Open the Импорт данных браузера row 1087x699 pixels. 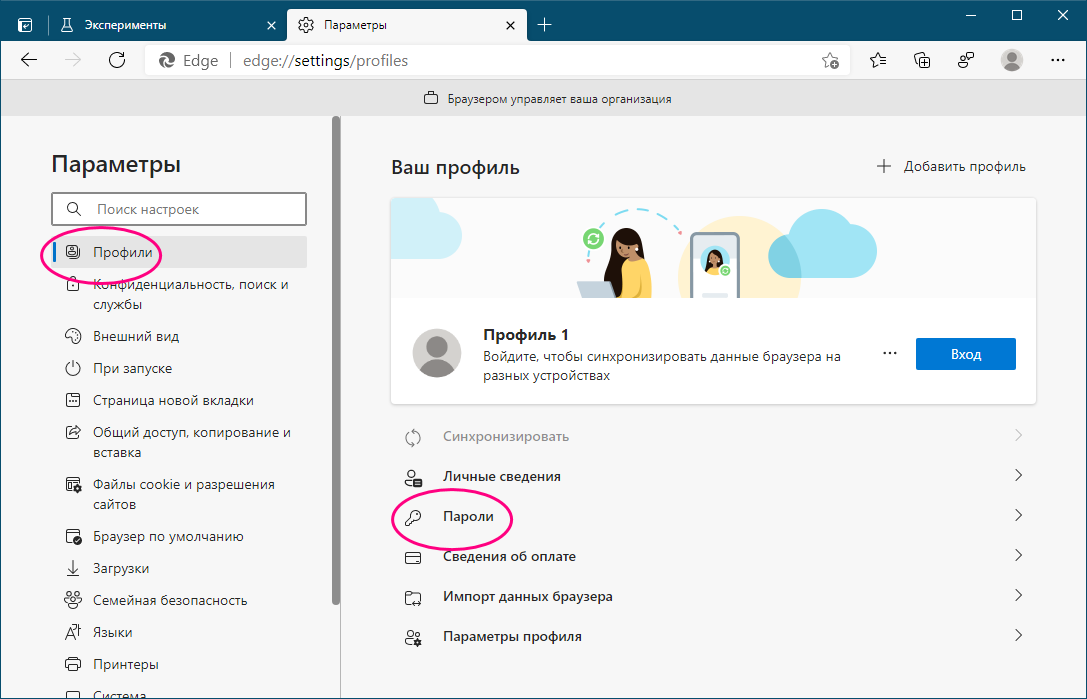point(713,596)
